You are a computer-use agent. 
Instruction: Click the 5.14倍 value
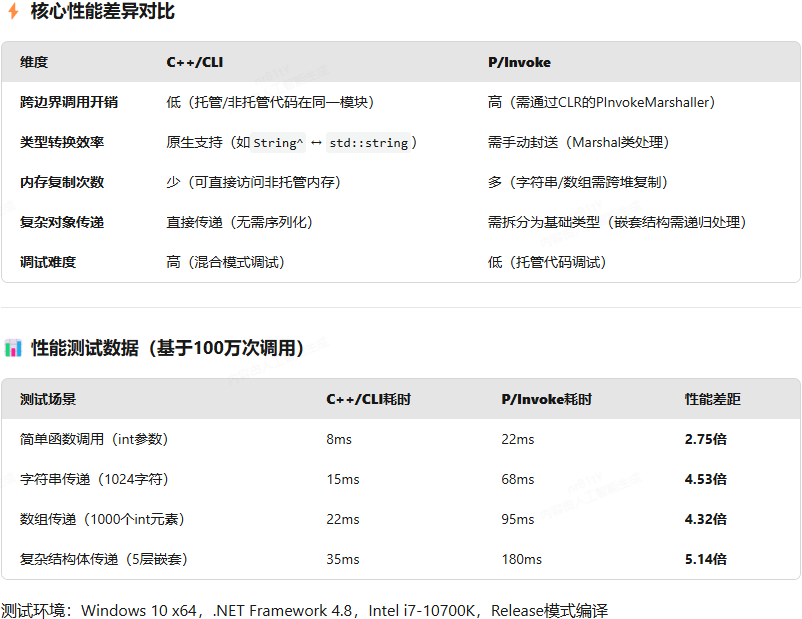(706, 559)
